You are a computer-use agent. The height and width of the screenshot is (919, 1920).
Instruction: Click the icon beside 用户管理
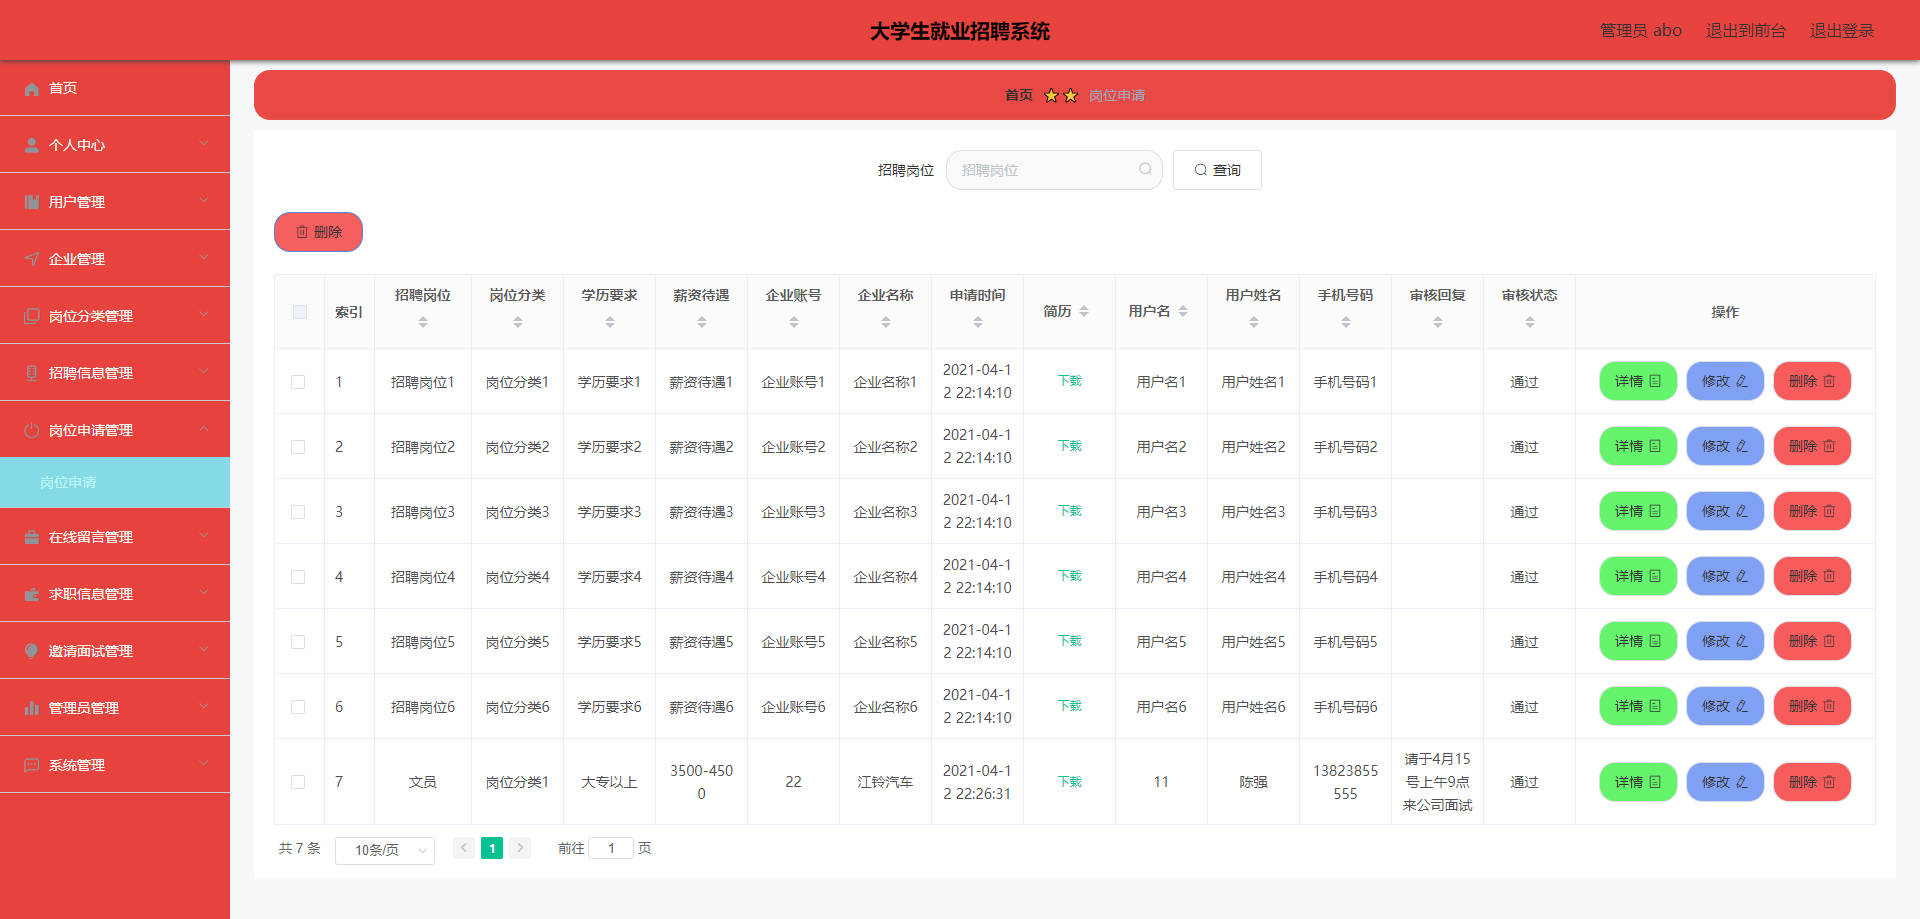click(x=32, y=203)
